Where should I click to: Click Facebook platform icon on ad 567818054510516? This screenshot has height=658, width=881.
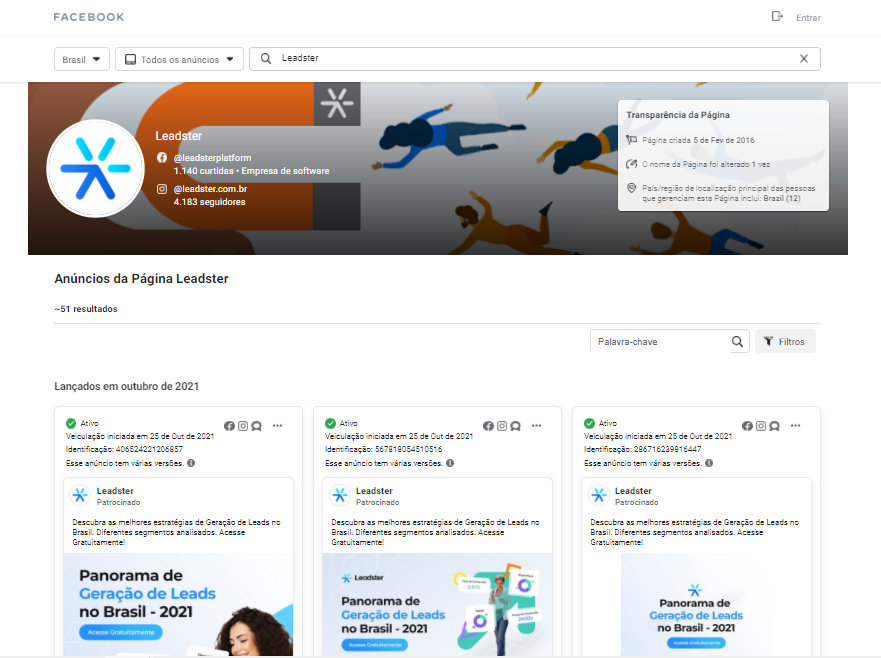(x=488, y=426)
